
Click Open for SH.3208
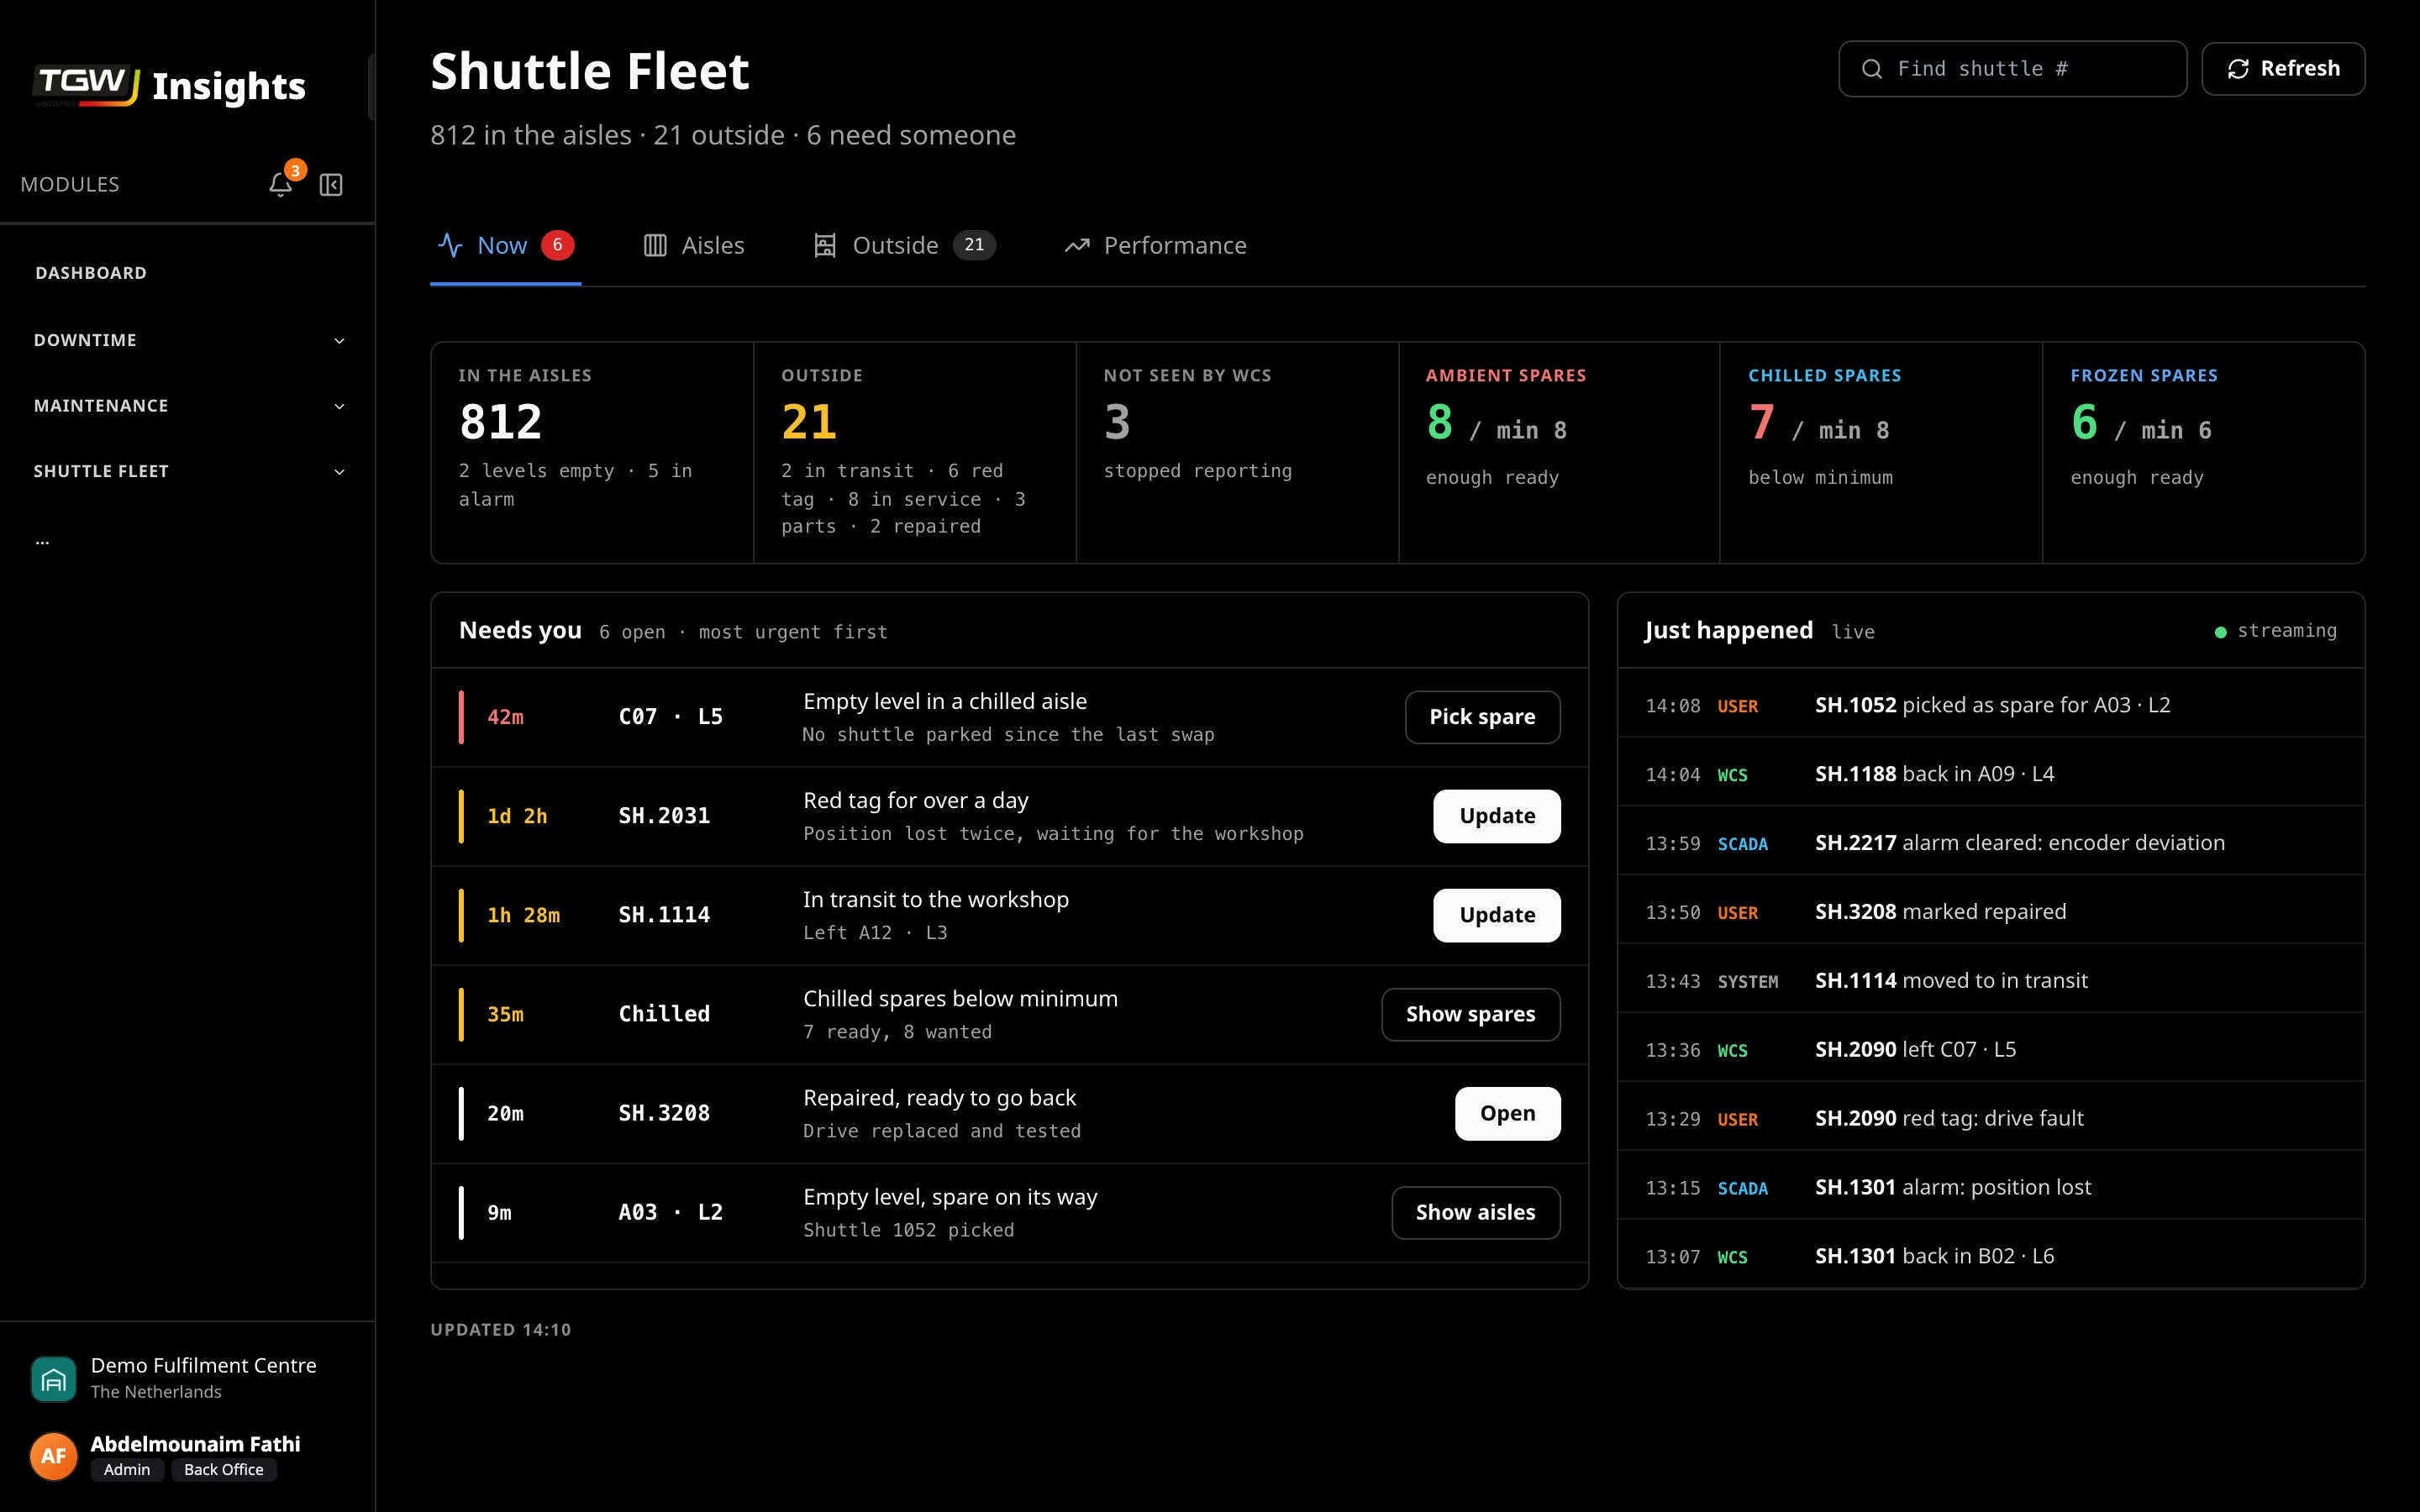tap(1508, 1113)
